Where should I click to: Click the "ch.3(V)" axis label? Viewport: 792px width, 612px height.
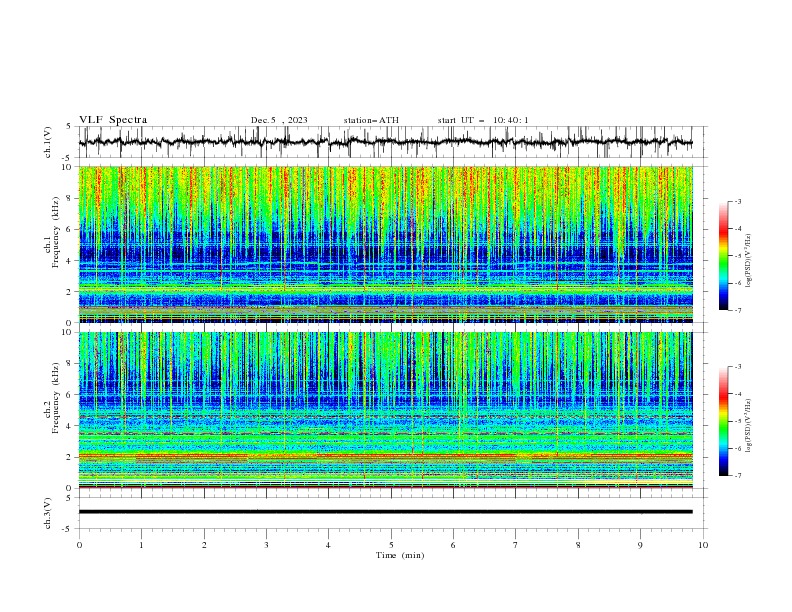click(48, 513)
